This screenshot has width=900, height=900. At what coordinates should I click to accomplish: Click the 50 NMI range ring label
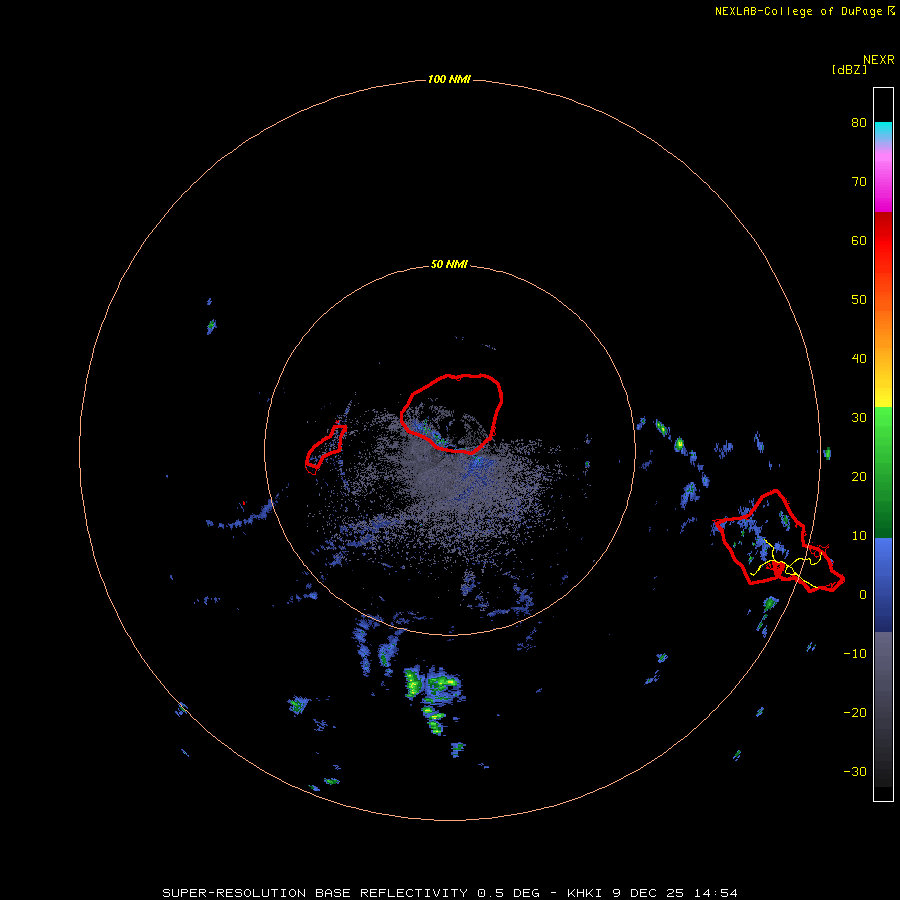point(449,265)
